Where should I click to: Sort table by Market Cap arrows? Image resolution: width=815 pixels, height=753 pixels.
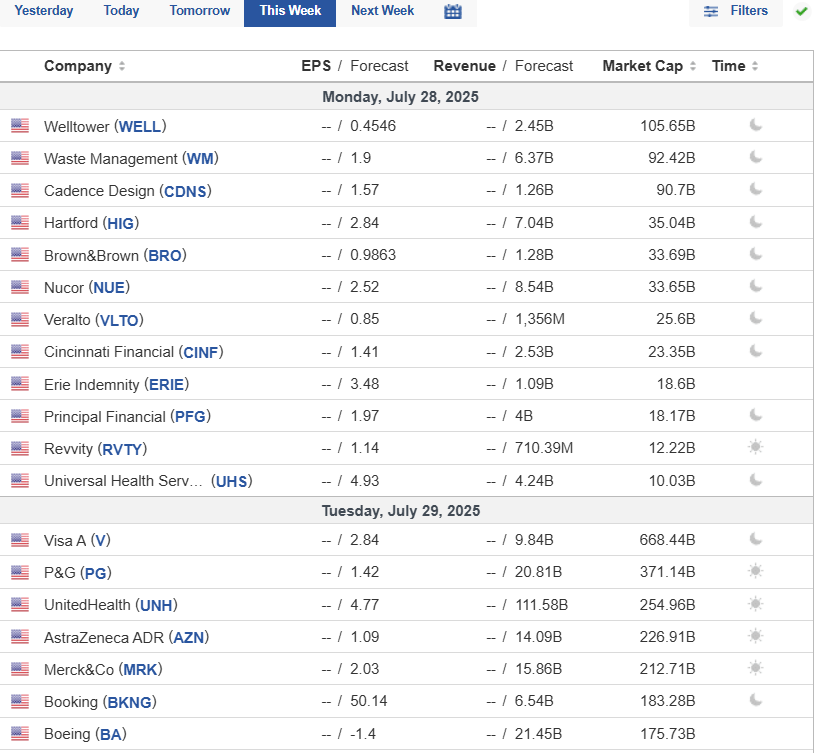[693, 66]
